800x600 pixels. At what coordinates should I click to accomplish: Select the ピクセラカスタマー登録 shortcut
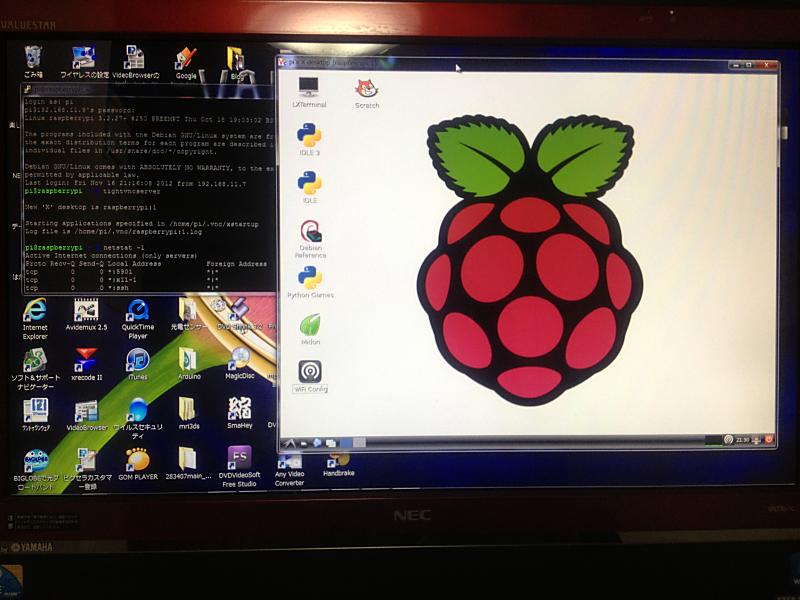click(87, 469)
